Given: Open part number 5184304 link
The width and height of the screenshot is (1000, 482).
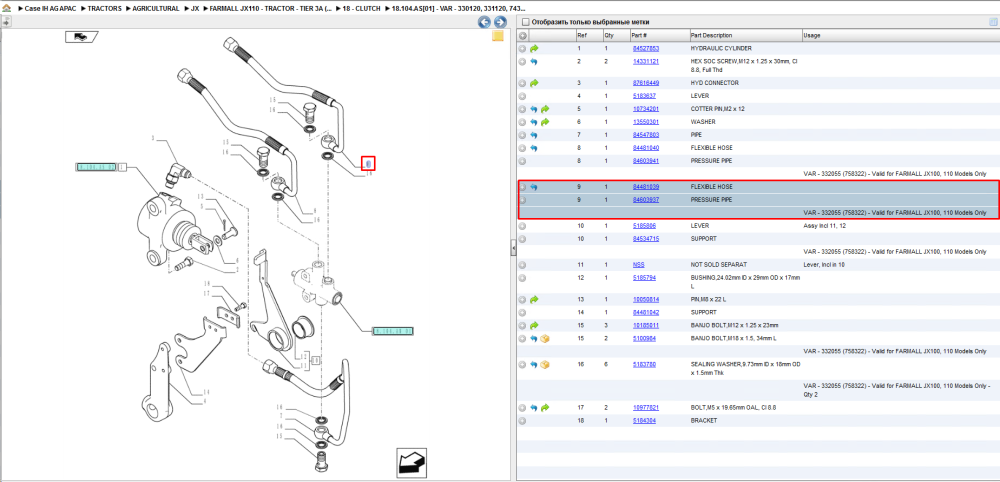Looking at the screenshot, I should click(x=643, y=421).
